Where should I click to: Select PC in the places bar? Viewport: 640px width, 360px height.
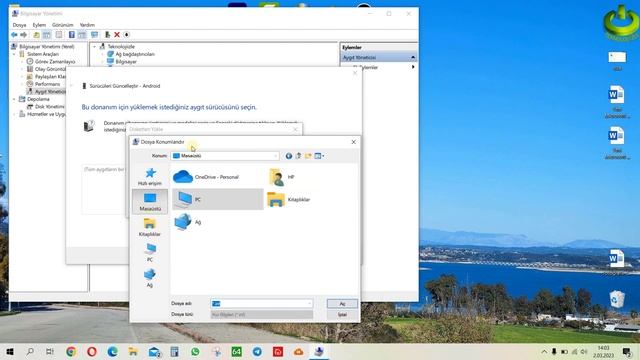[150, 252]
